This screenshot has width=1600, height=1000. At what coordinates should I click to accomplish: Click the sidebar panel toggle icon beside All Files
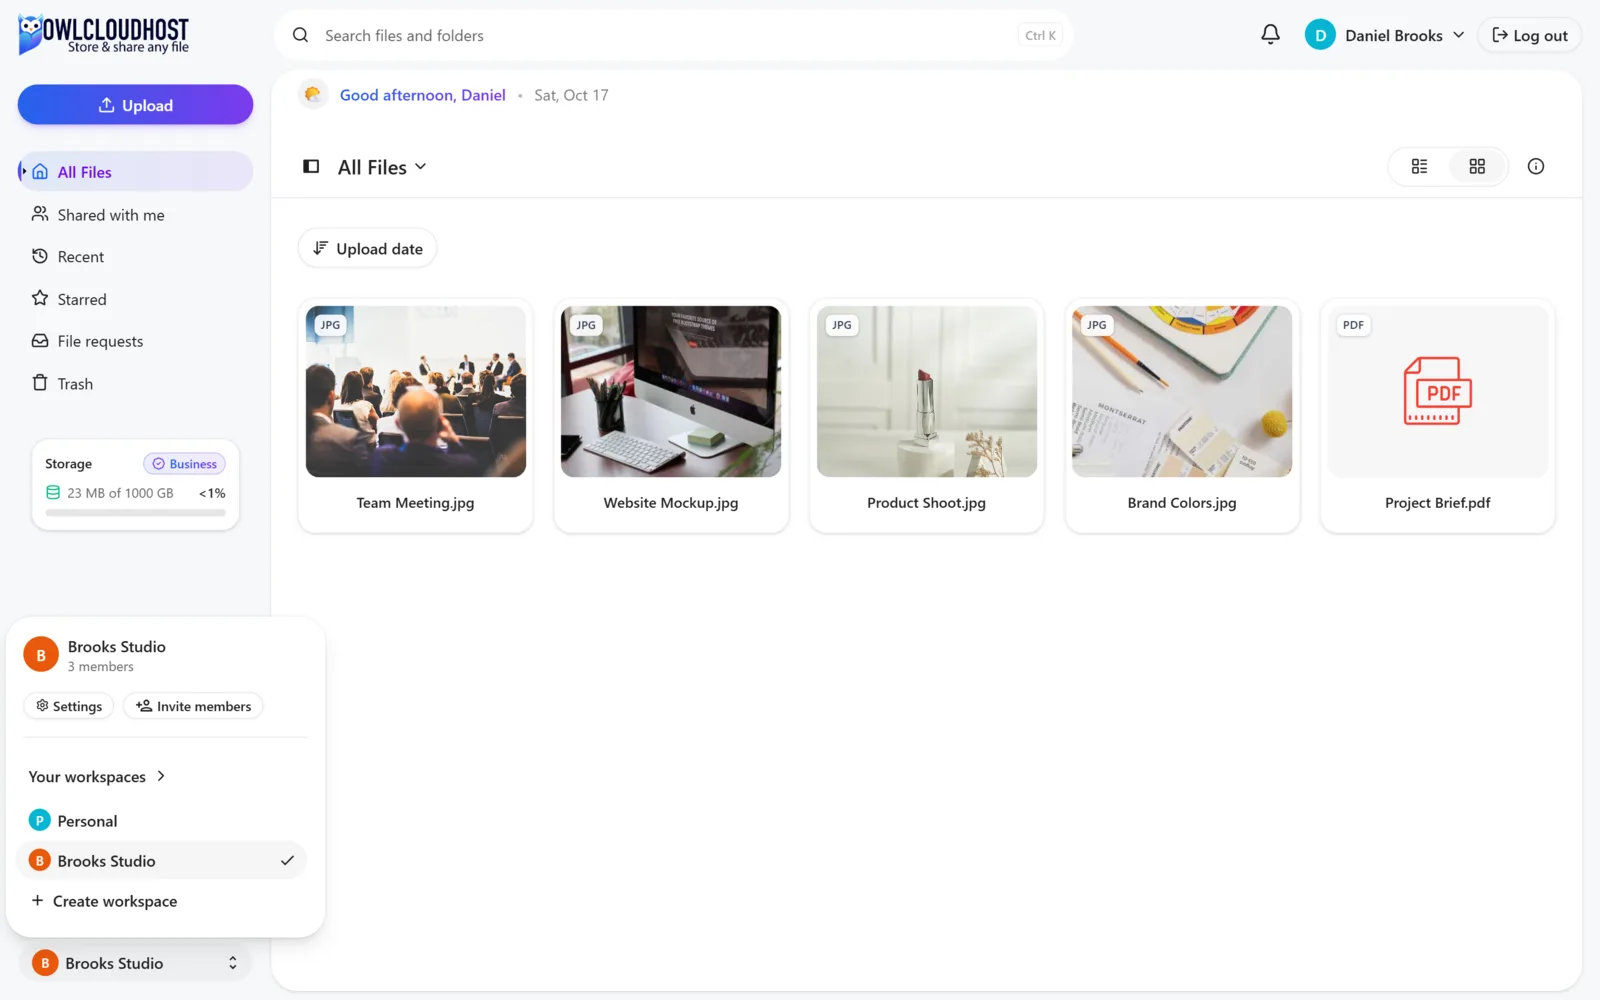coord(311,167)
